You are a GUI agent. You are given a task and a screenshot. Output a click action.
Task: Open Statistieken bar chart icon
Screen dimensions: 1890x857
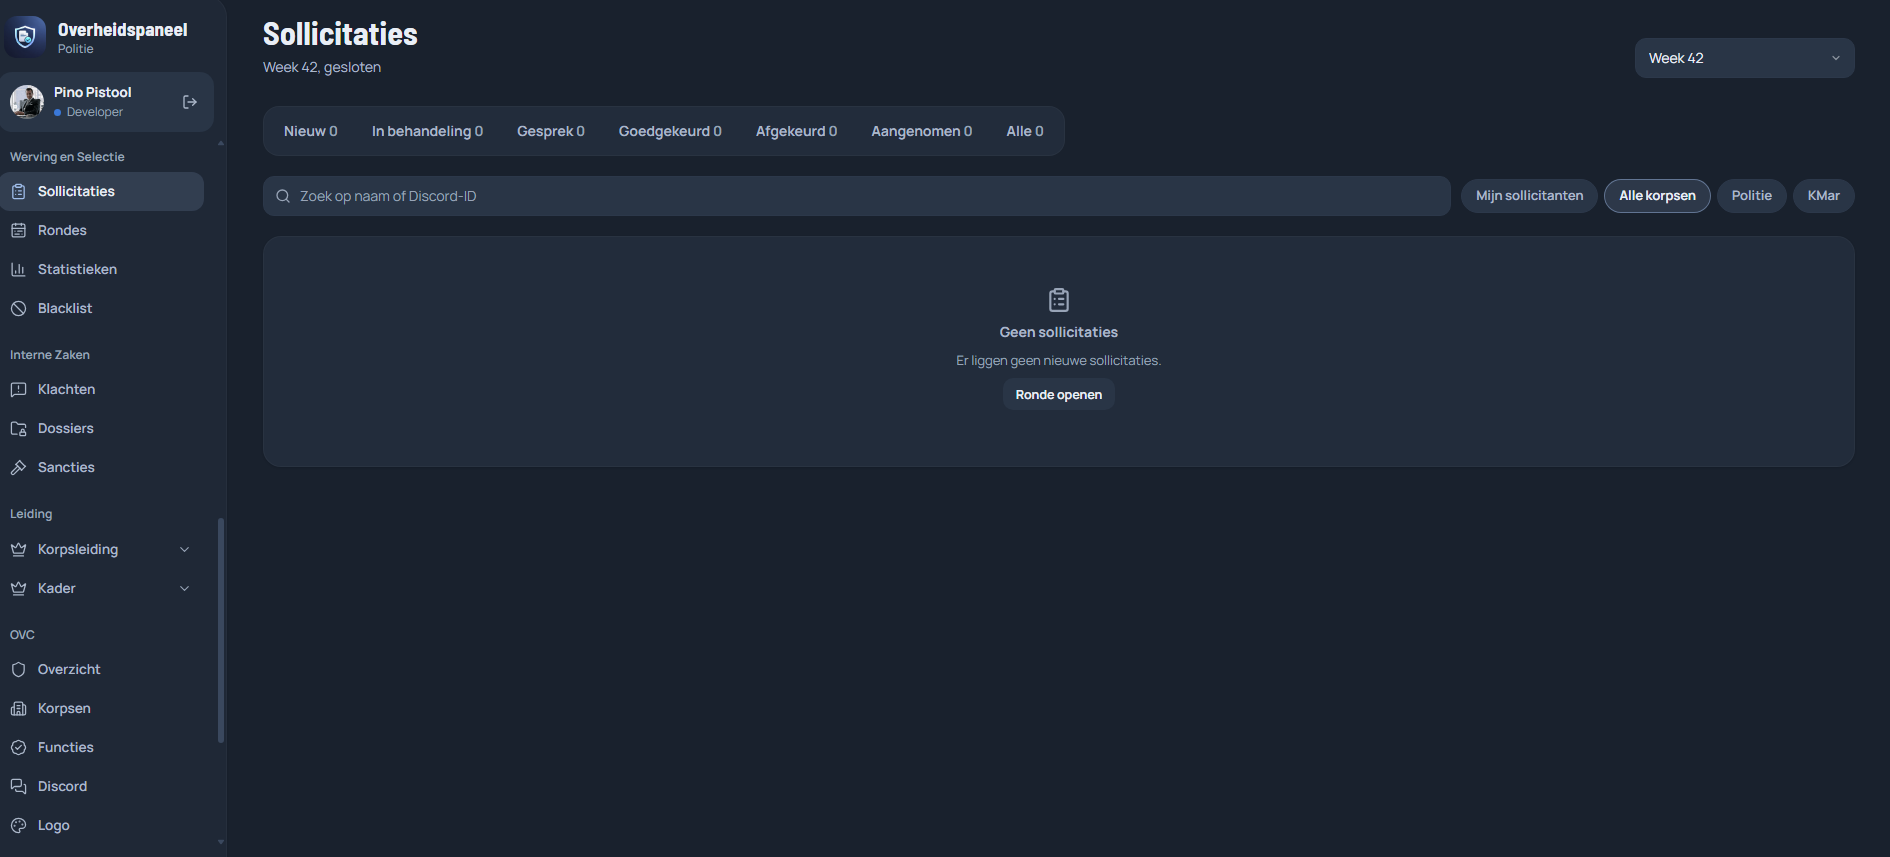coord(18,269)
